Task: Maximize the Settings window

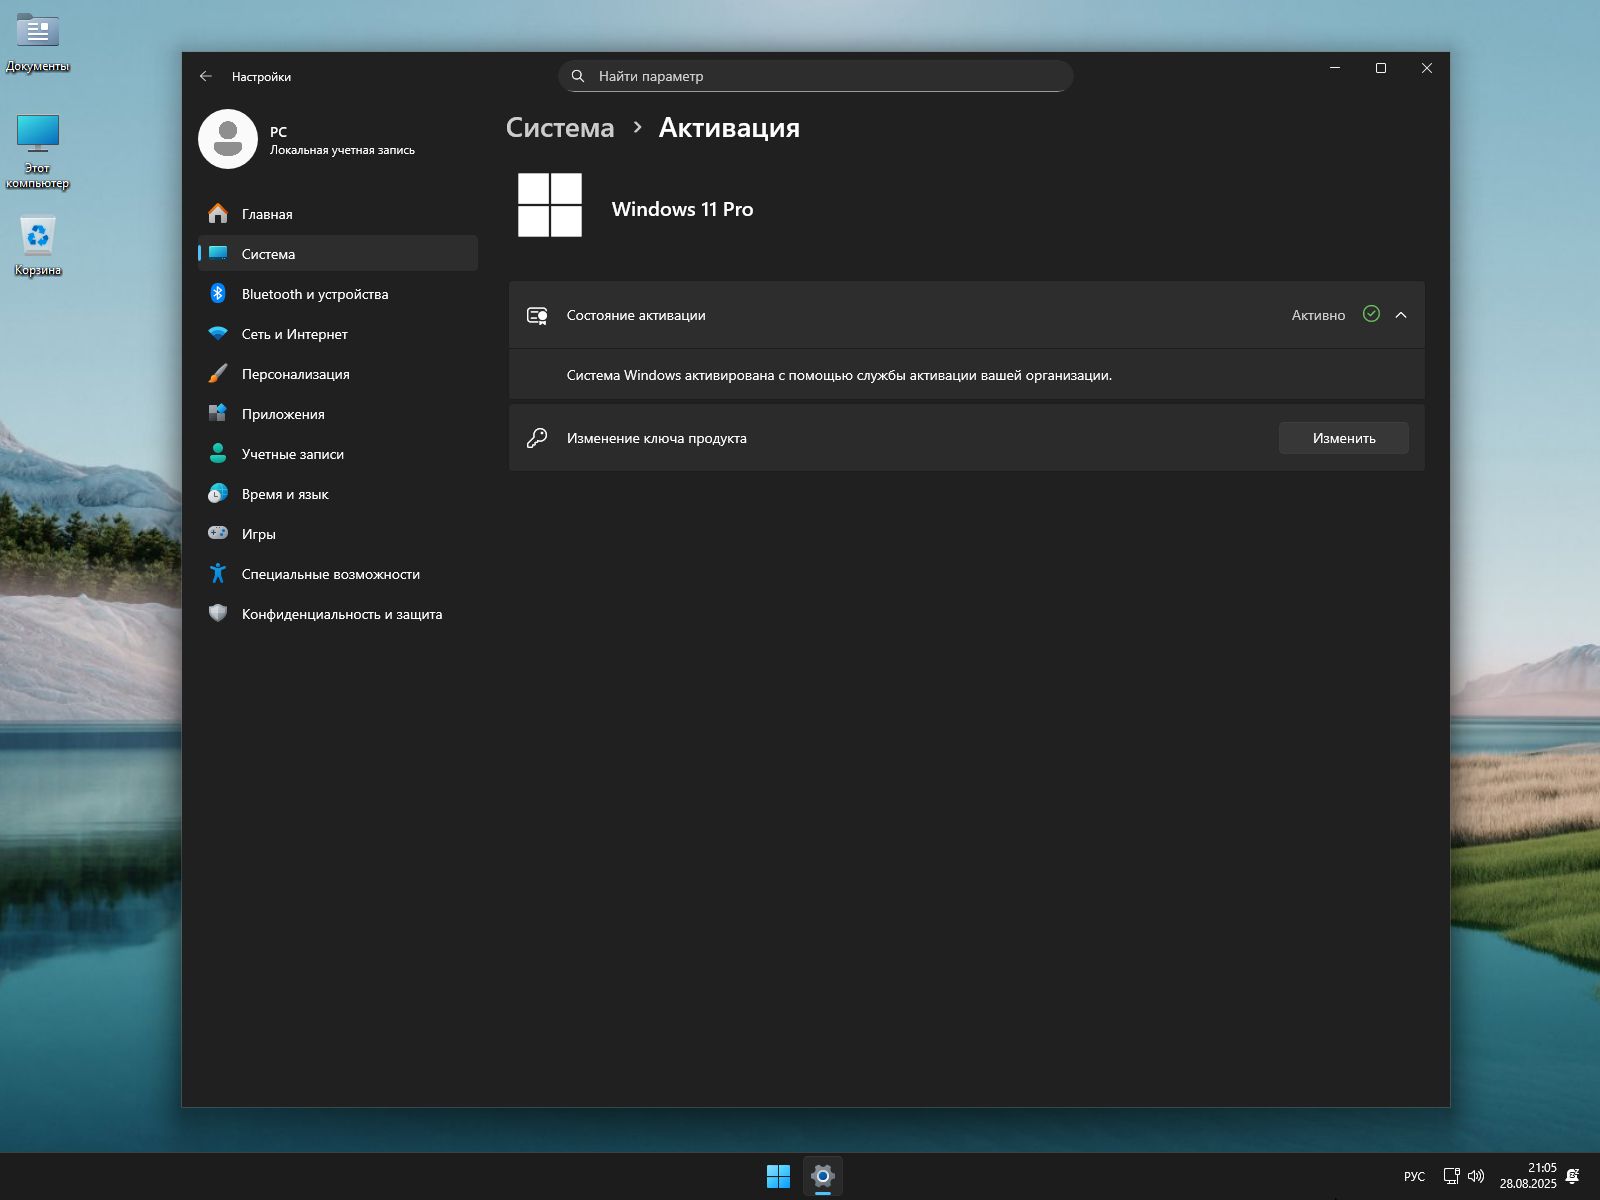Action: (x=1381, y=68)
